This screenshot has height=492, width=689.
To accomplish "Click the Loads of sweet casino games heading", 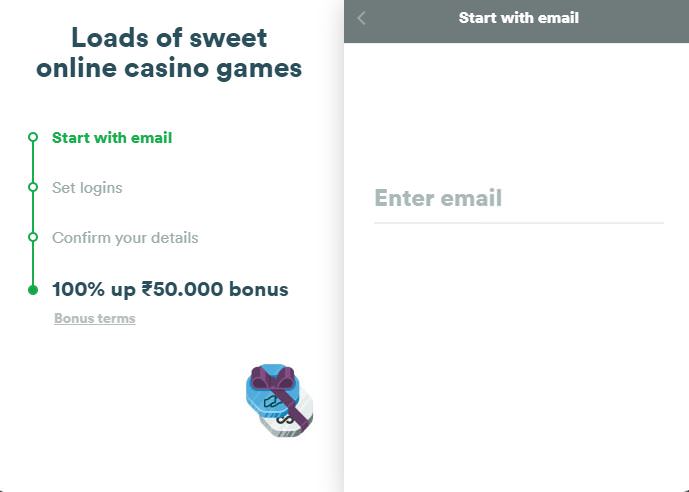I will tap(169, 53).
